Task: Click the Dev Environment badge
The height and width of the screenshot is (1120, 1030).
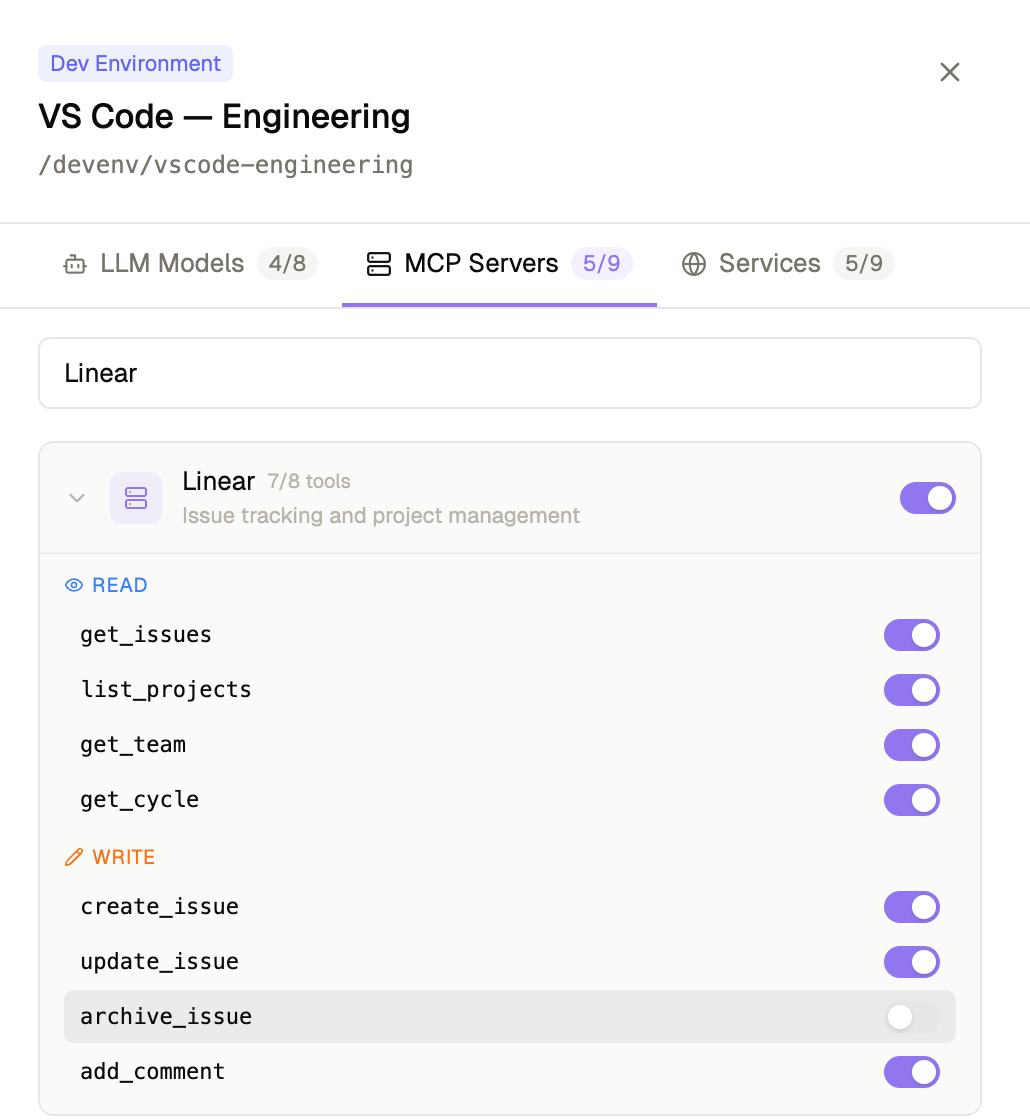Action: 135,63
